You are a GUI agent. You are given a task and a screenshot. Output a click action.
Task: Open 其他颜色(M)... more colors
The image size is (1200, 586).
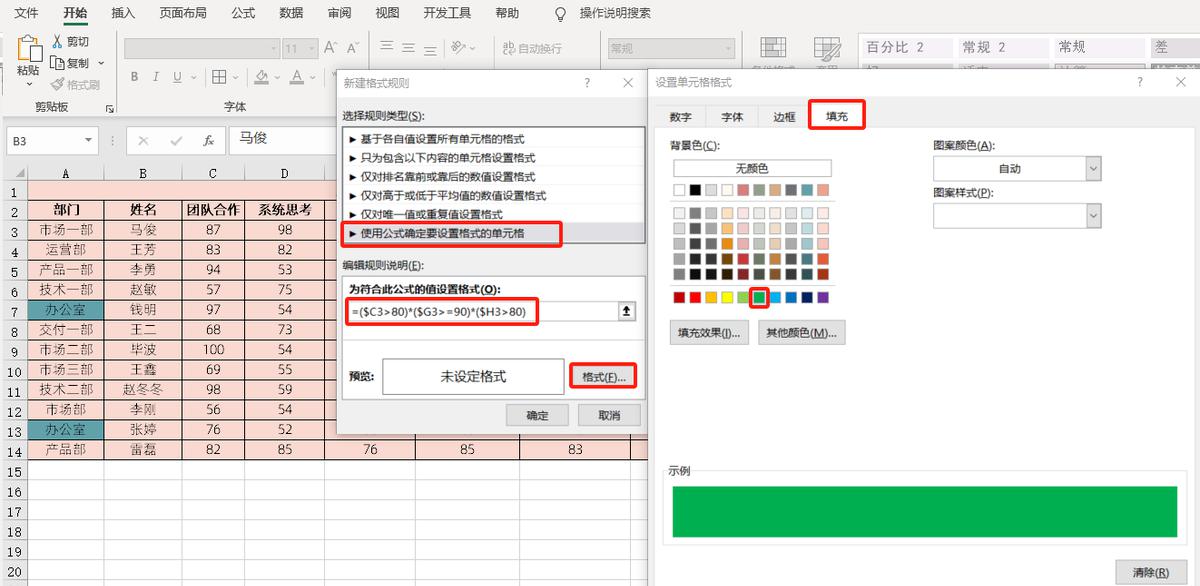tap(800, 333)
